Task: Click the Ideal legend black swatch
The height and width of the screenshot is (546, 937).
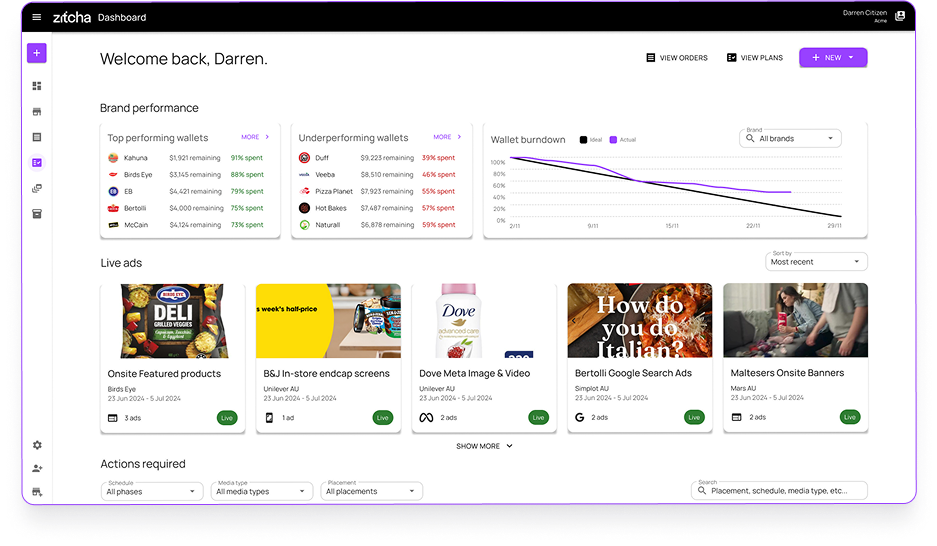Action: (x=583, y=140)
